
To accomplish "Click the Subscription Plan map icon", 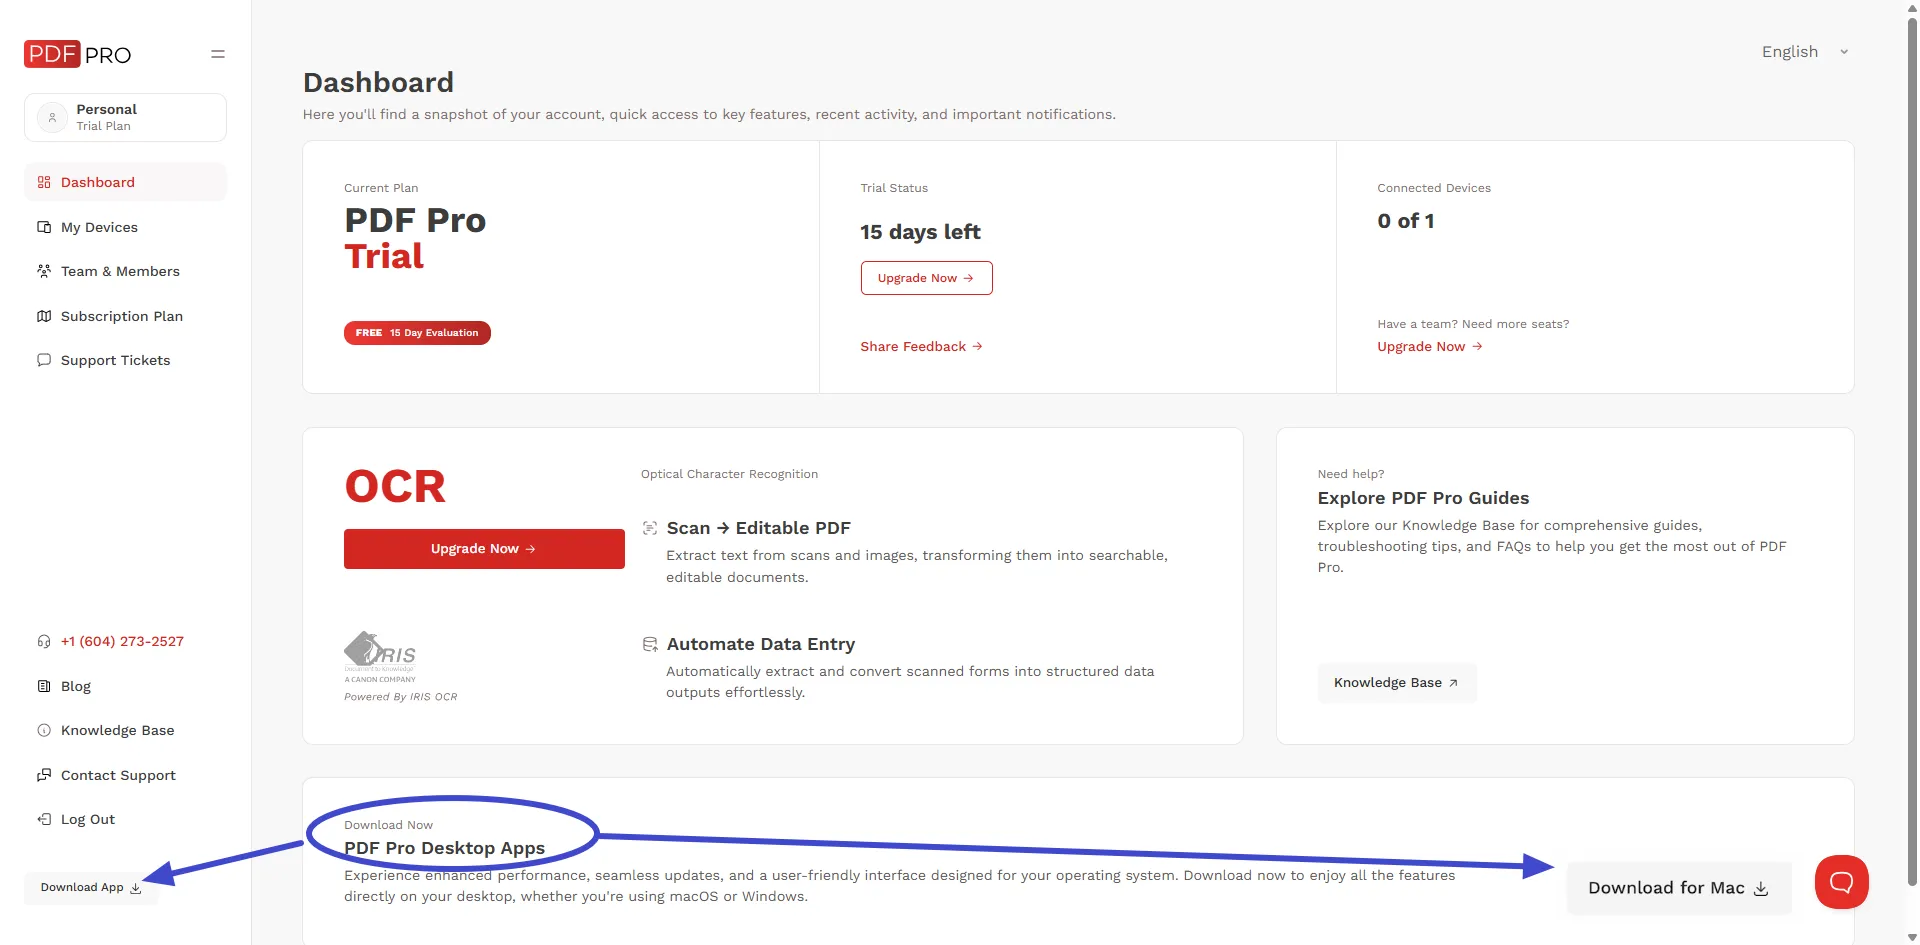I will click(x=44, y=316).
